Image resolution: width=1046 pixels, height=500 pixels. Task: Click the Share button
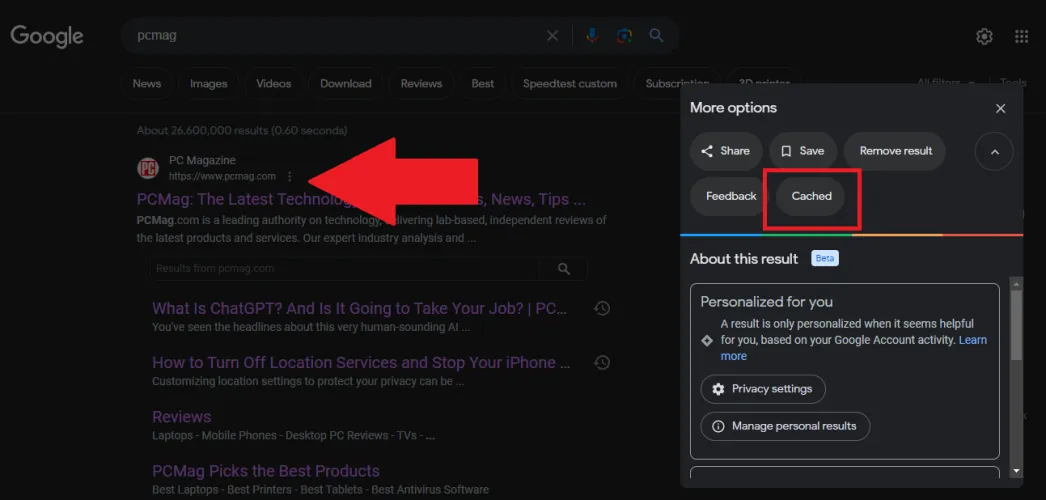click(x=726, y=151)
